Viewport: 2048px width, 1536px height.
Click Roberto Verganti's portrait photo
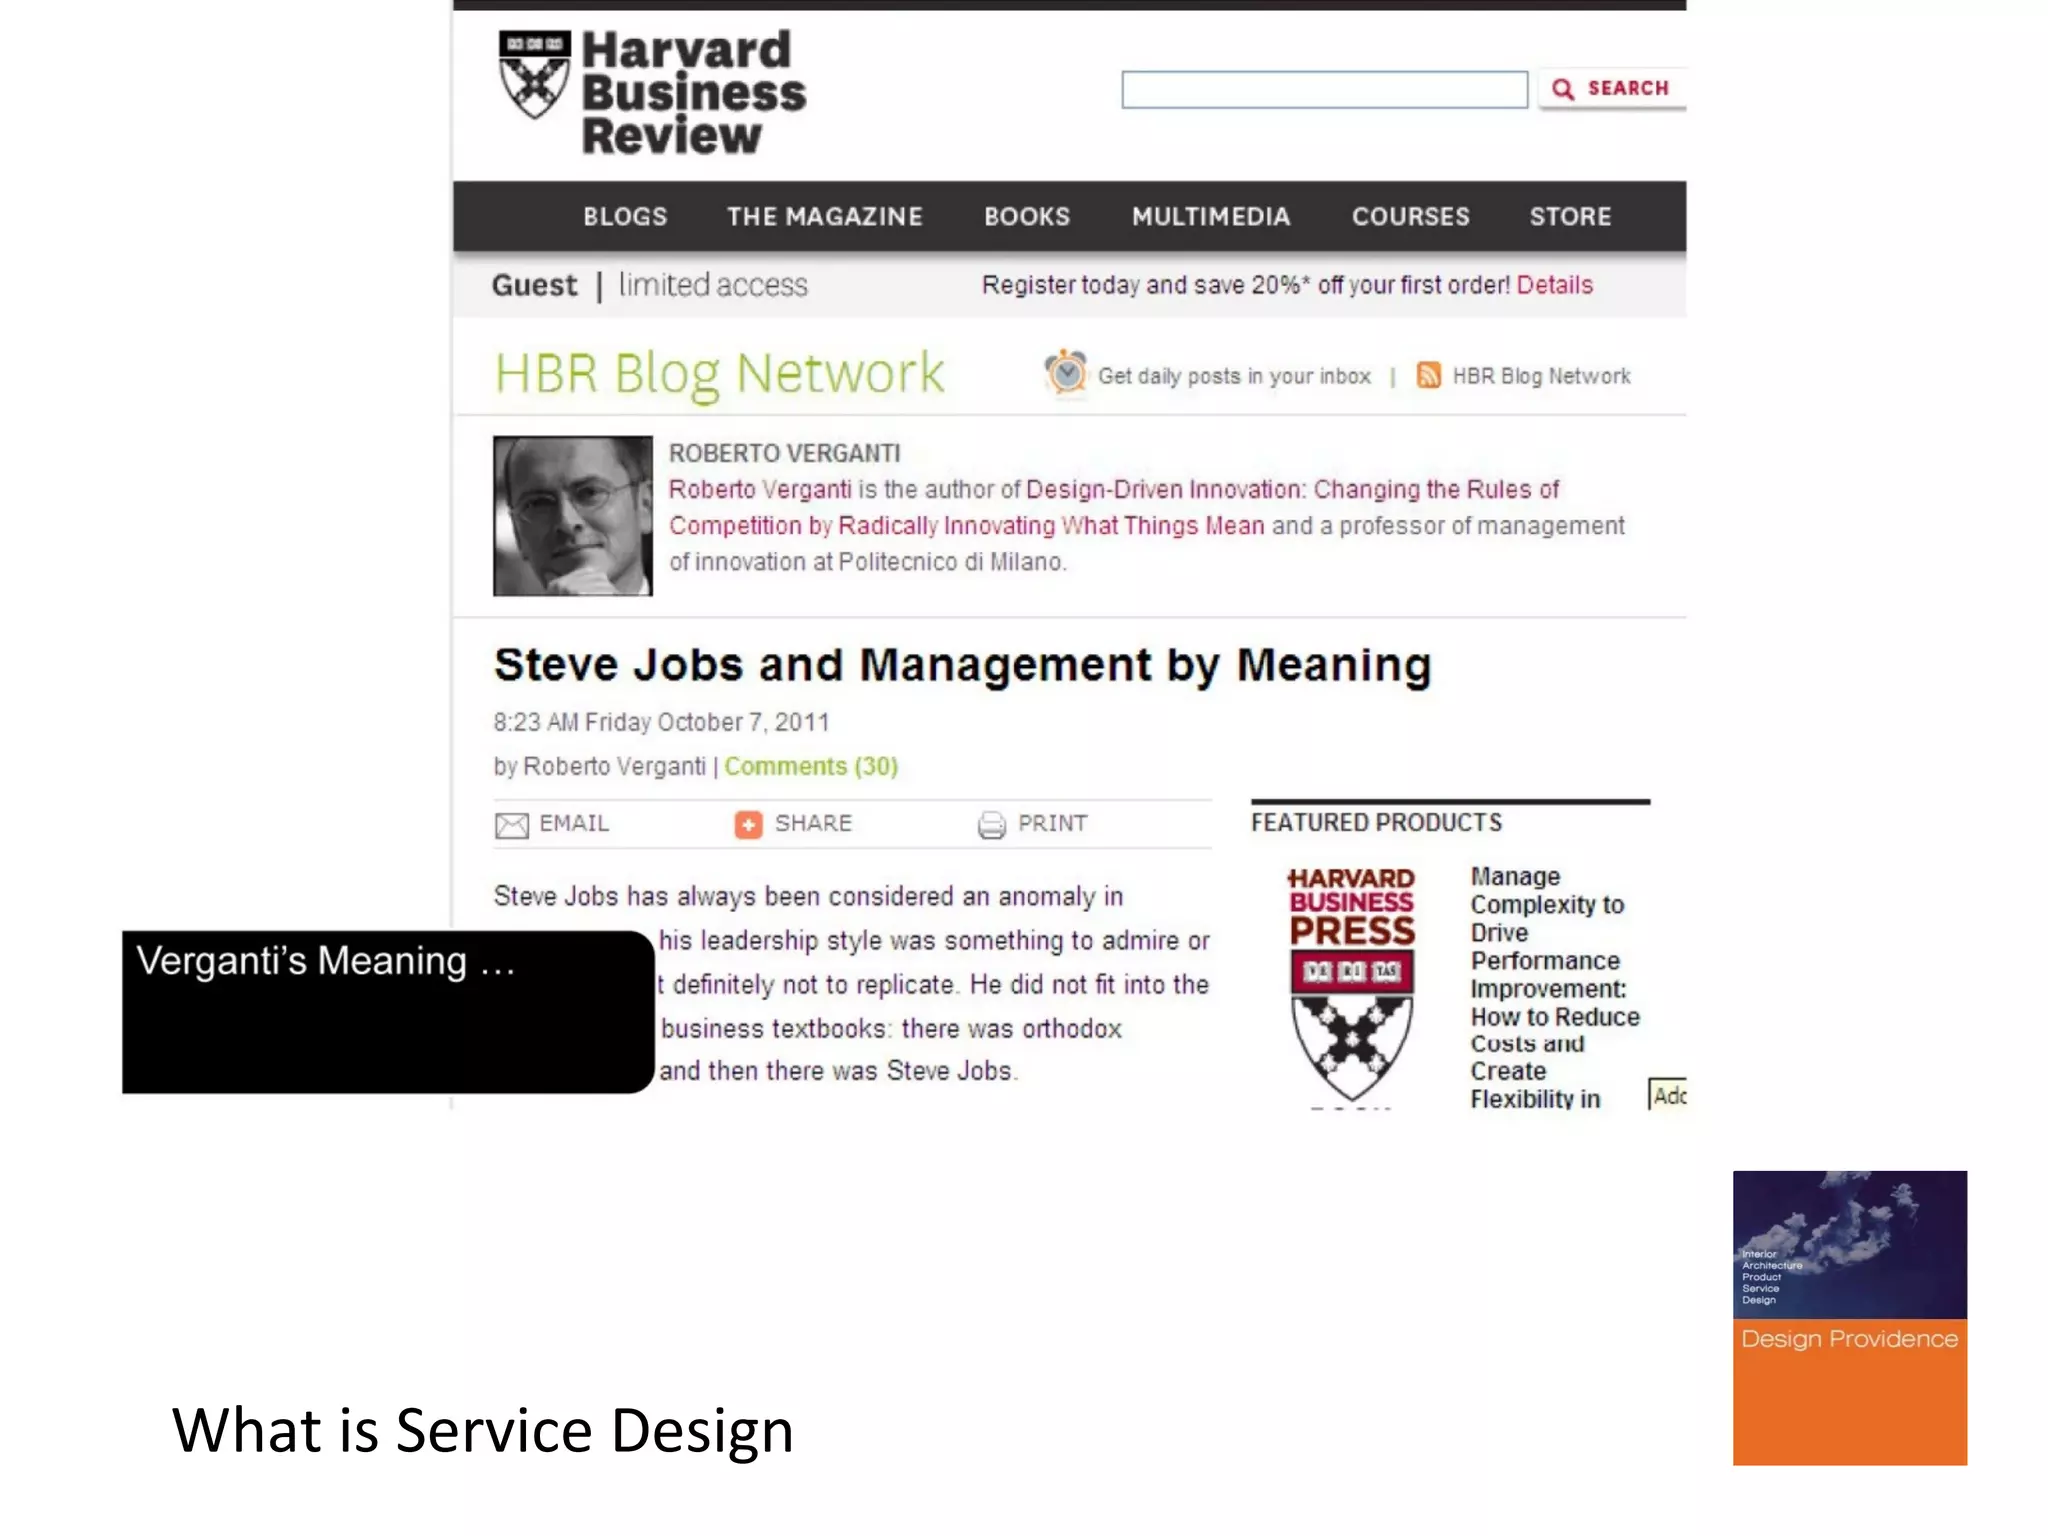click(573, 516)
